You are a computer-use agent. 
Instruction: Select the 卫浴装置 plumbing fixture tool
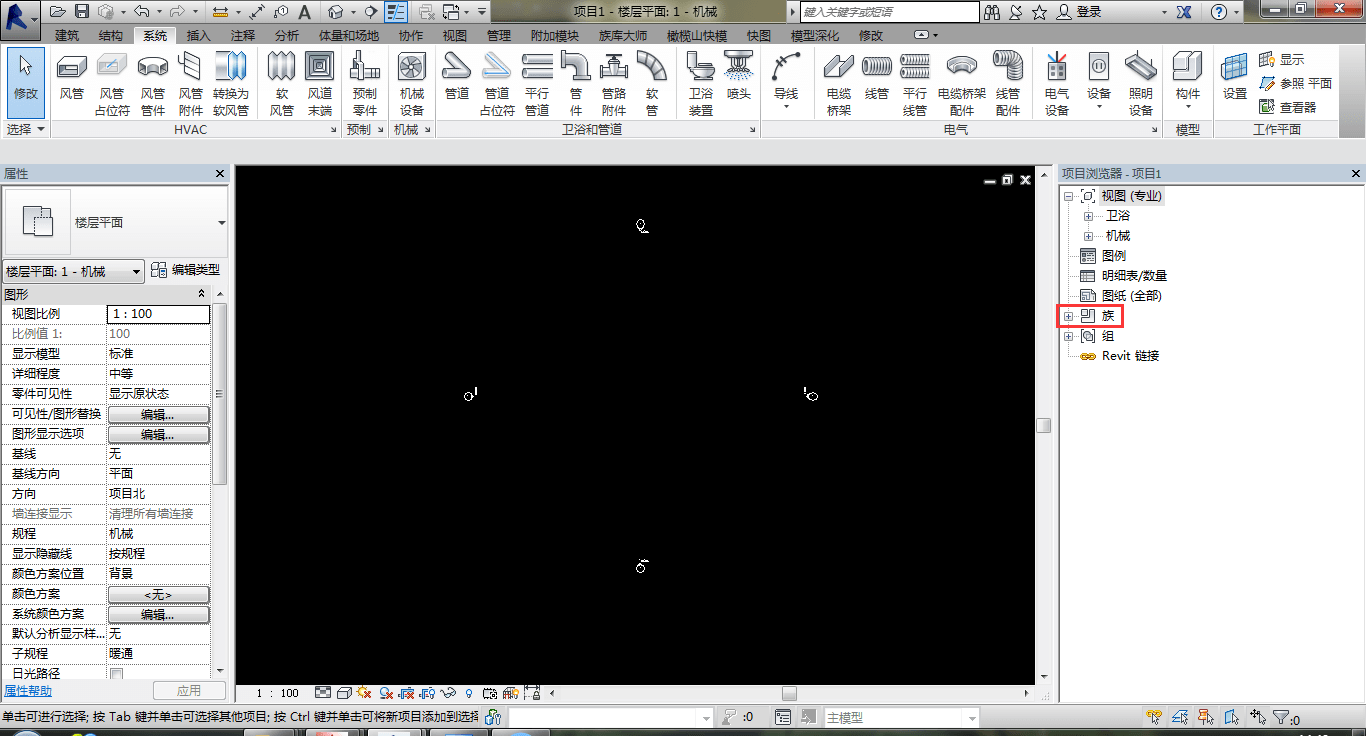tap(701, 83)
